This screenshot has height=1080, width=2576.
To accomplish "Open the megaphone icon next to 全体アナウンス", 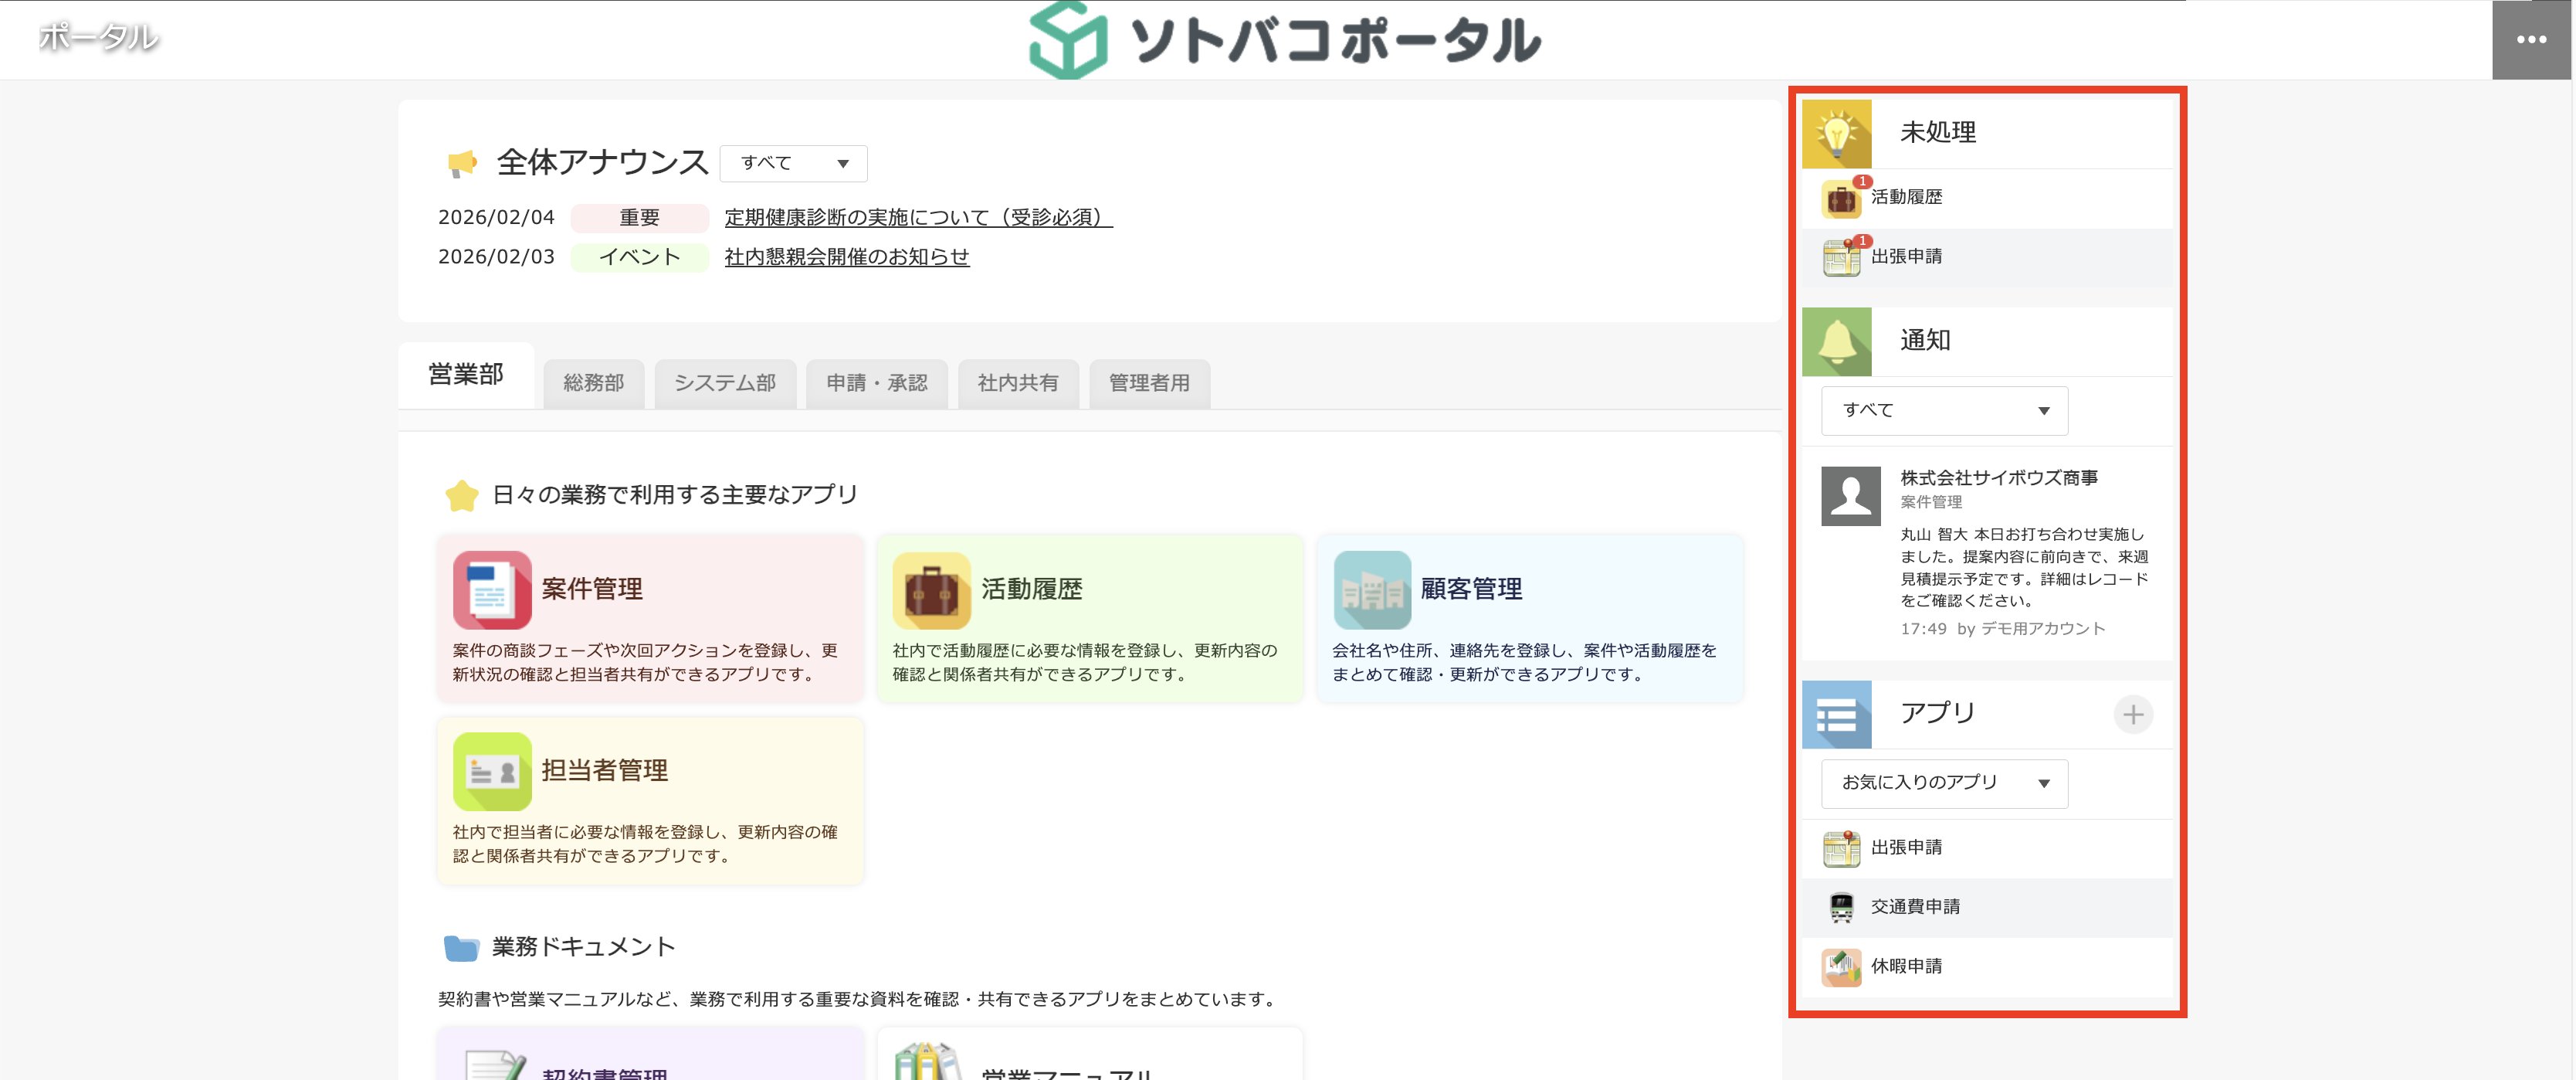I will click(x=463, y=162).
